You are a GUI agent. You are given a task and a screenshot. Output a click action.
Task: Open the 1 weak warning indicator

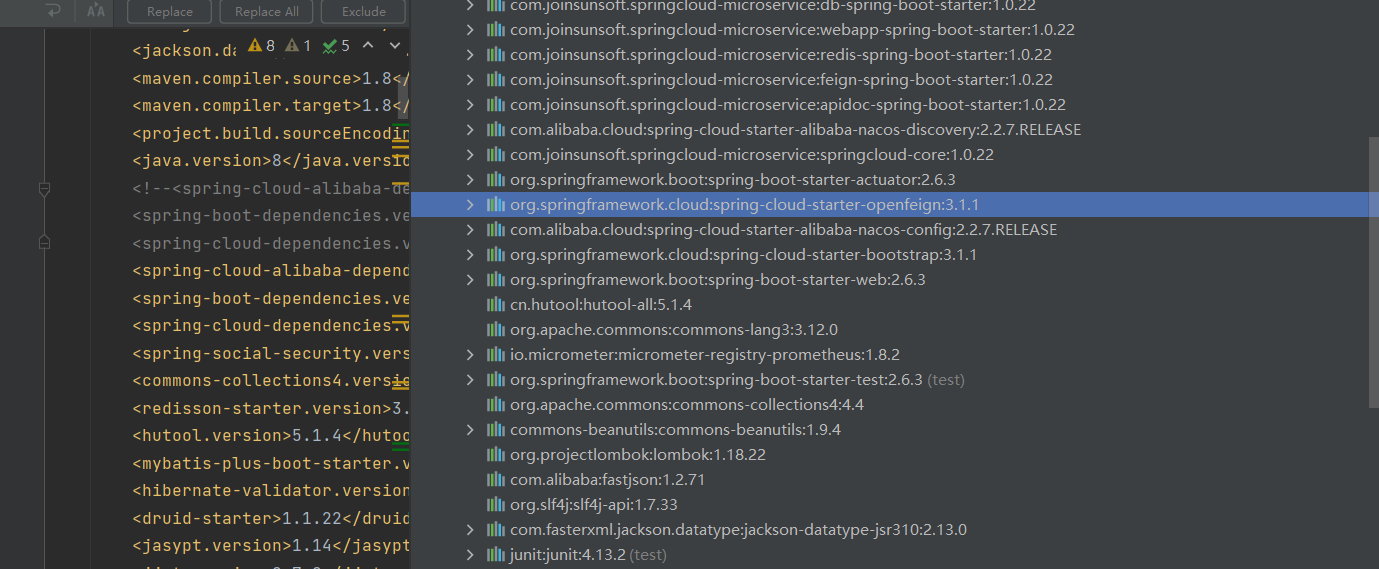[x=298, y=46]
